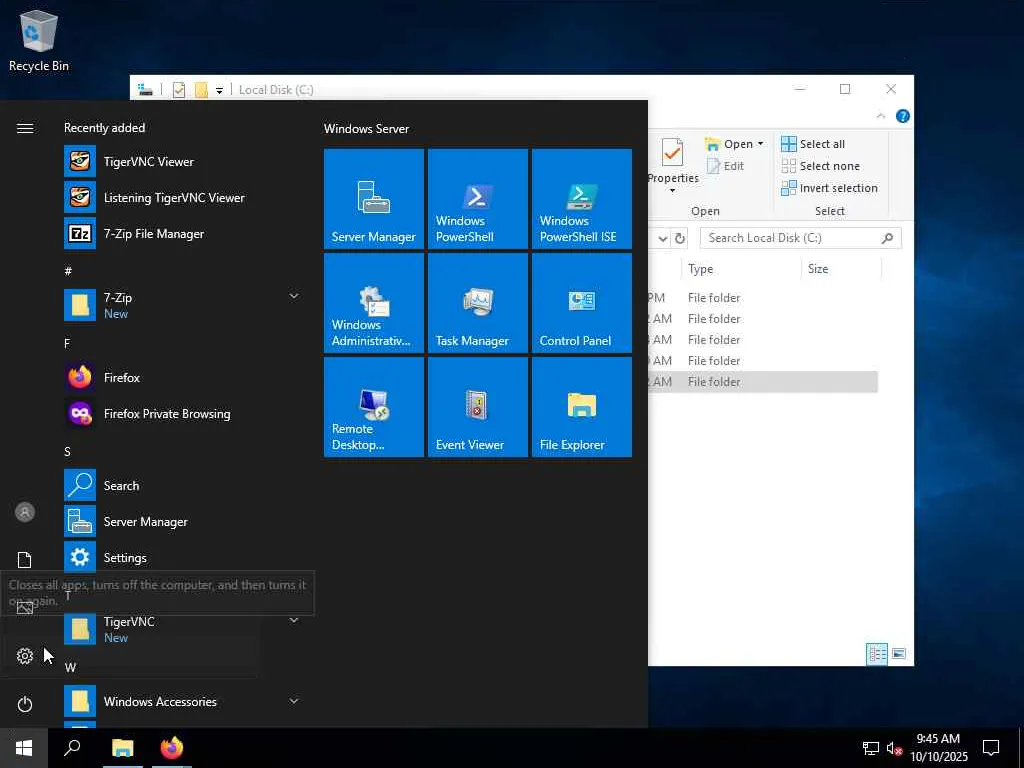Switch to Large icons view layout icon

(899, 654)
